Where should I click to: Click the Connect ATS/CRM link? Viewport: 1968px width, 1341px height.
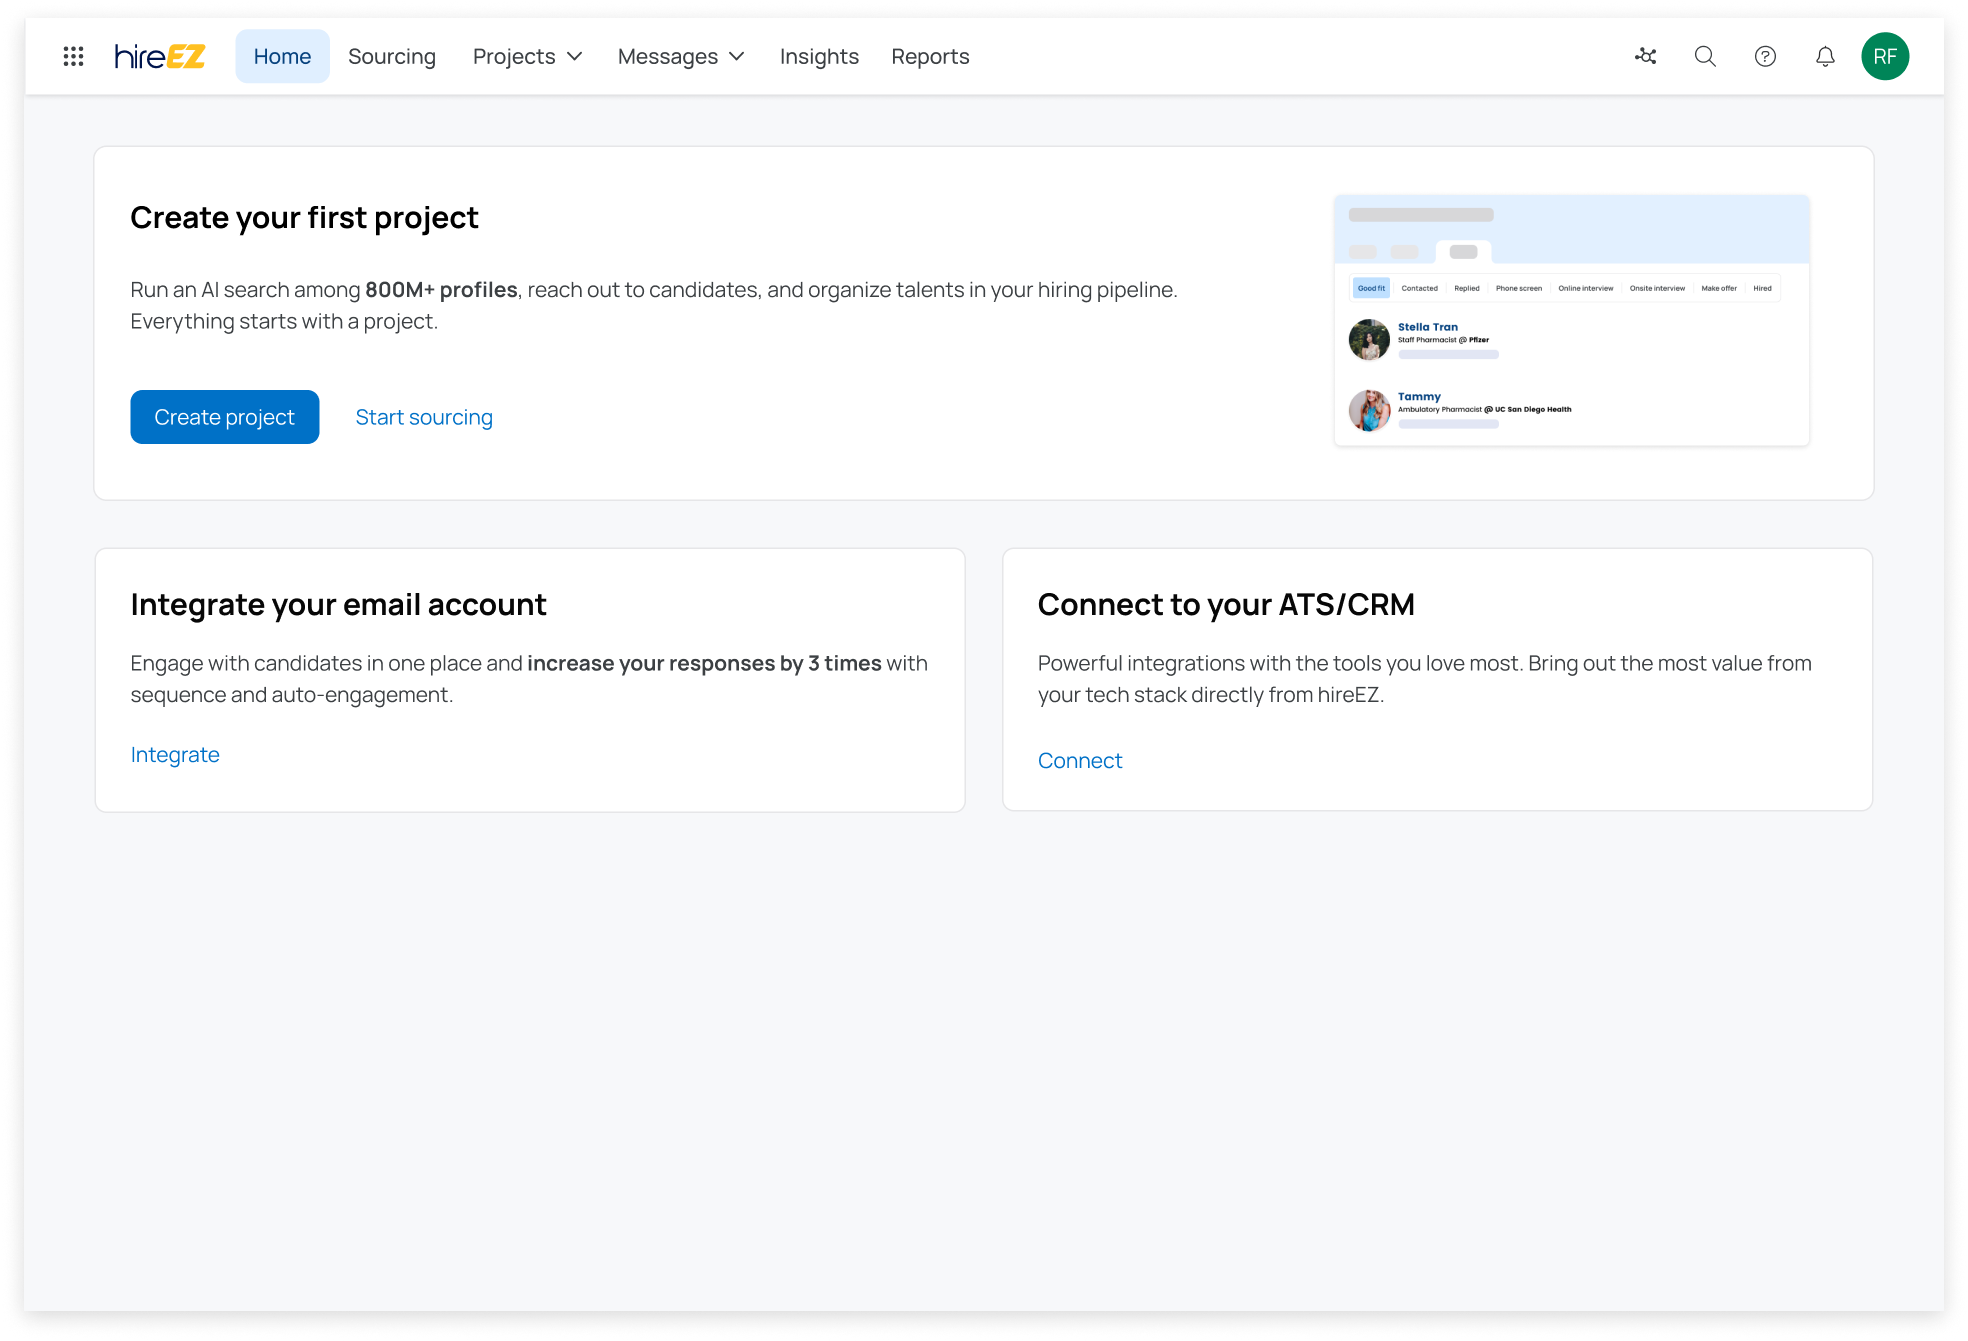point(1080,761)
